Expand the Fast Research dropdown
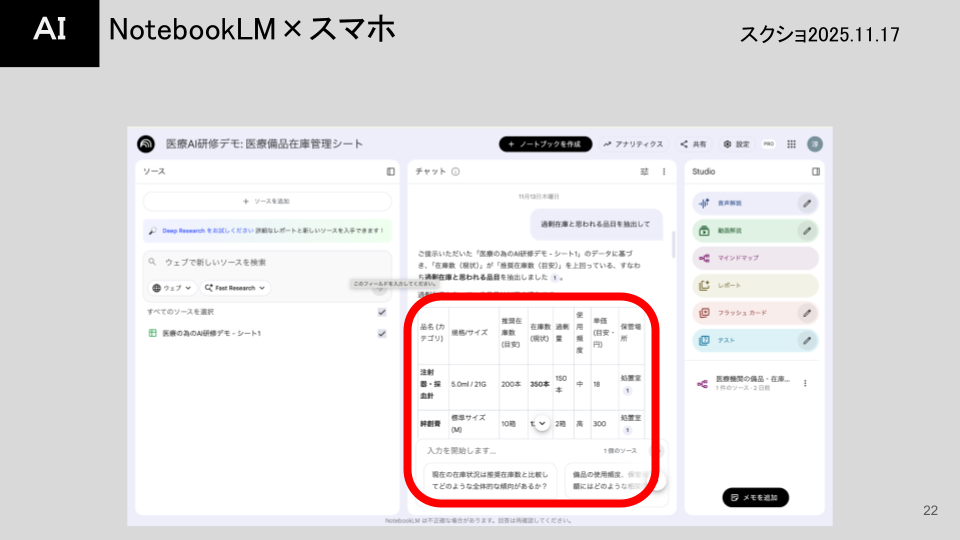The image size is (960, 540). point(236,288)
